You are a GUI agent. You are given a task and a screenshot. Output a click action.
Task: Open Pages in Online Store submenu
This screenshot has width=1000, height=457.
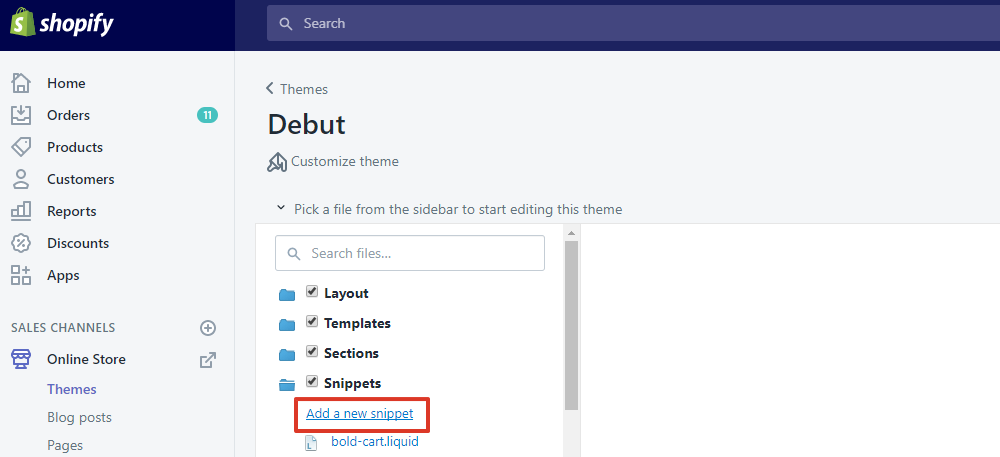point(65,445)
